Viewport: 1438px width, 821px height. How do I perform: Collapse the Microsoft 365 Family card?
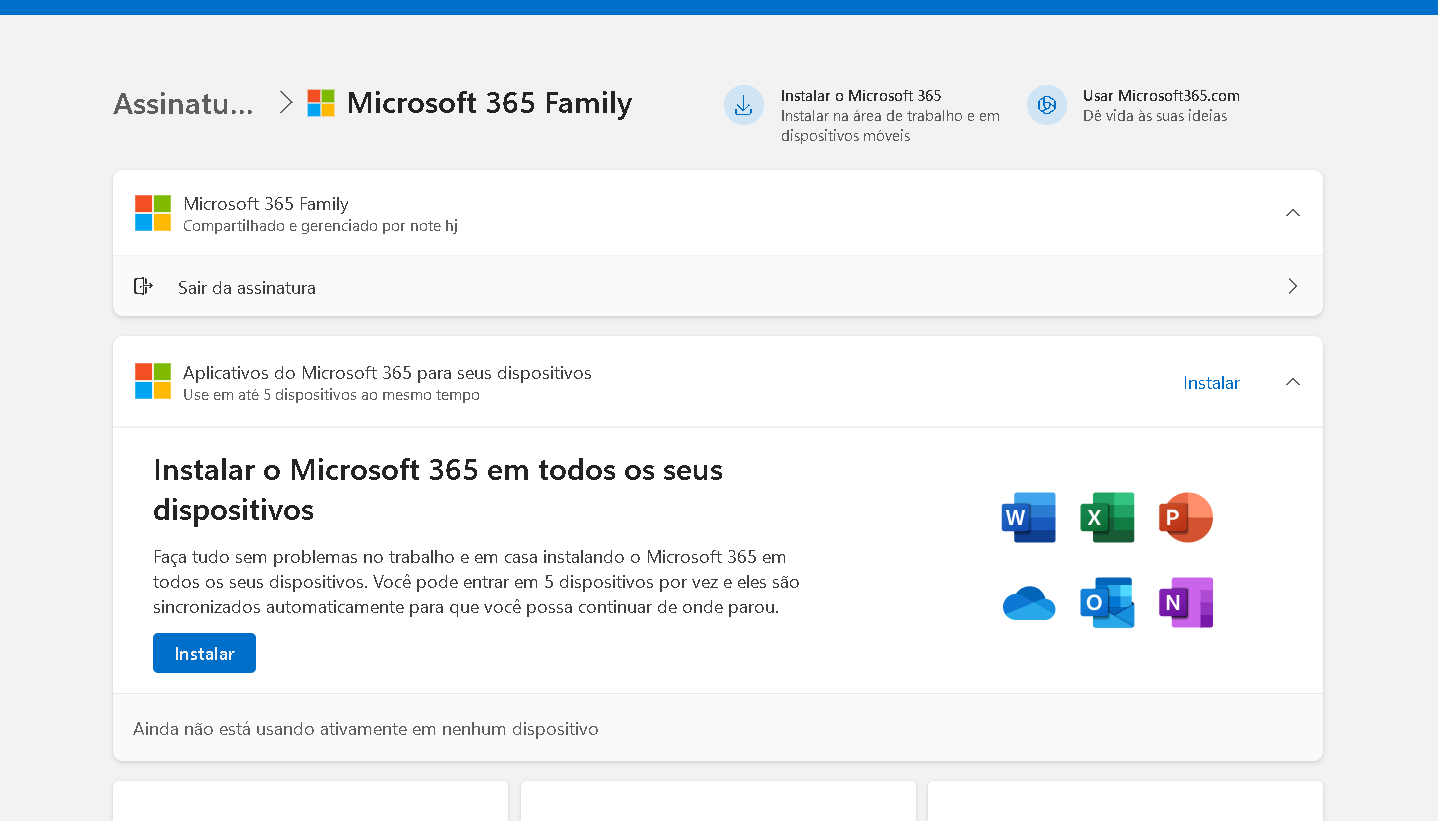(x=1292, y=213)
